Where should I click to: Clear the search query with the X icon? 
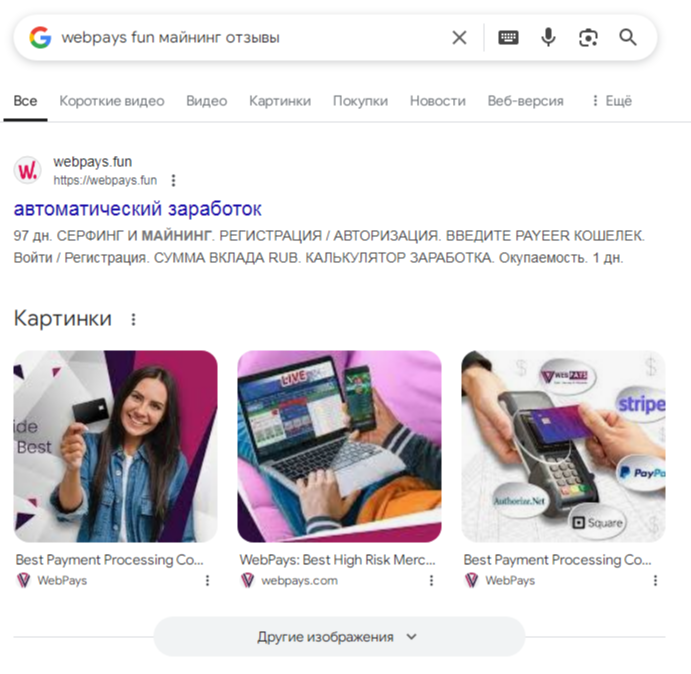tap(459, 38)
